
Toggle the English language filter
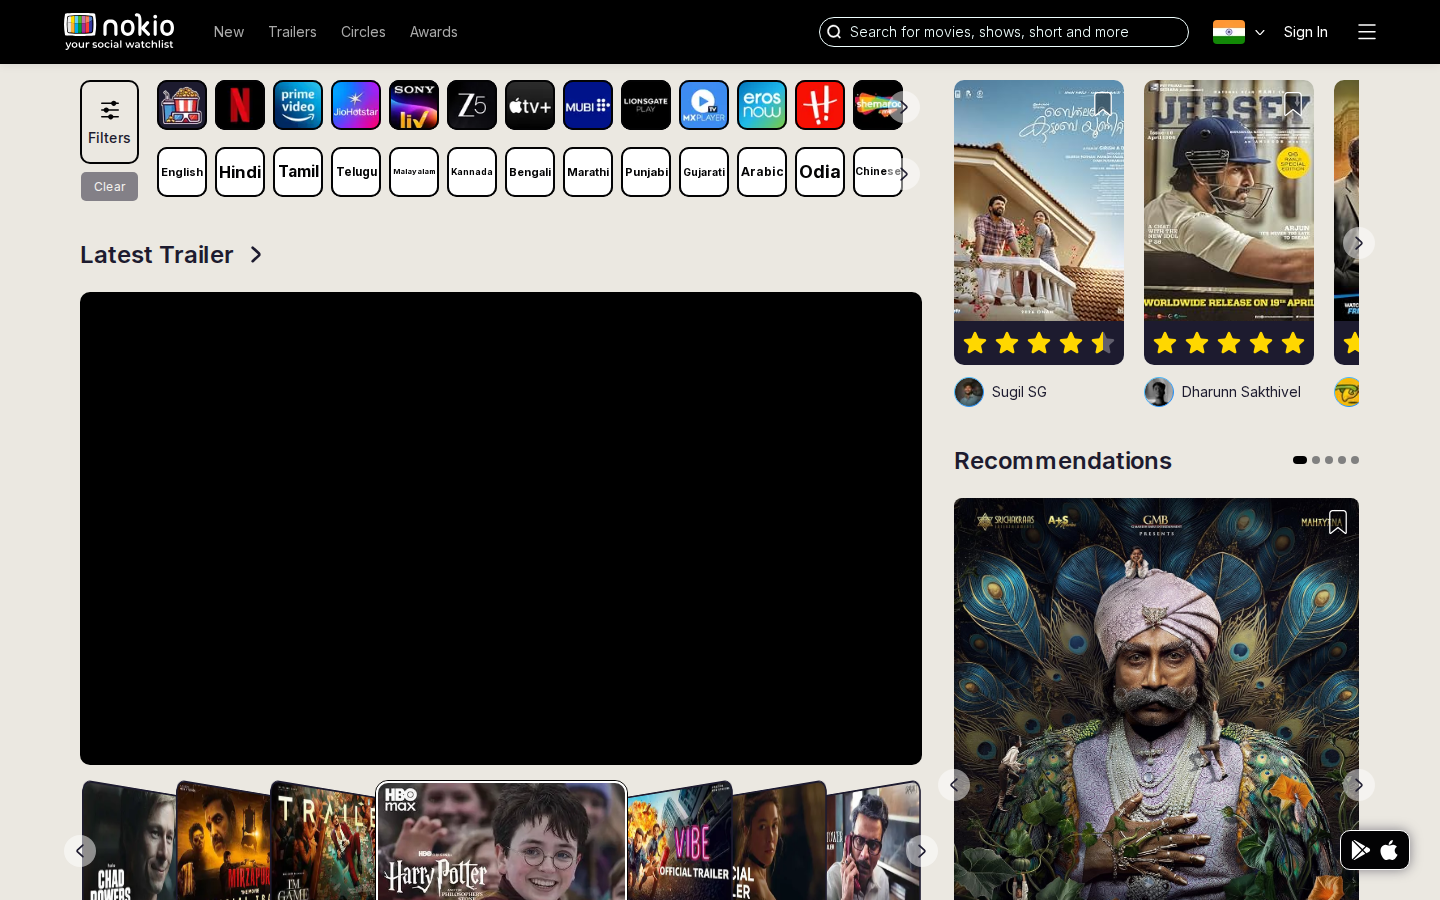pos(182,172)
